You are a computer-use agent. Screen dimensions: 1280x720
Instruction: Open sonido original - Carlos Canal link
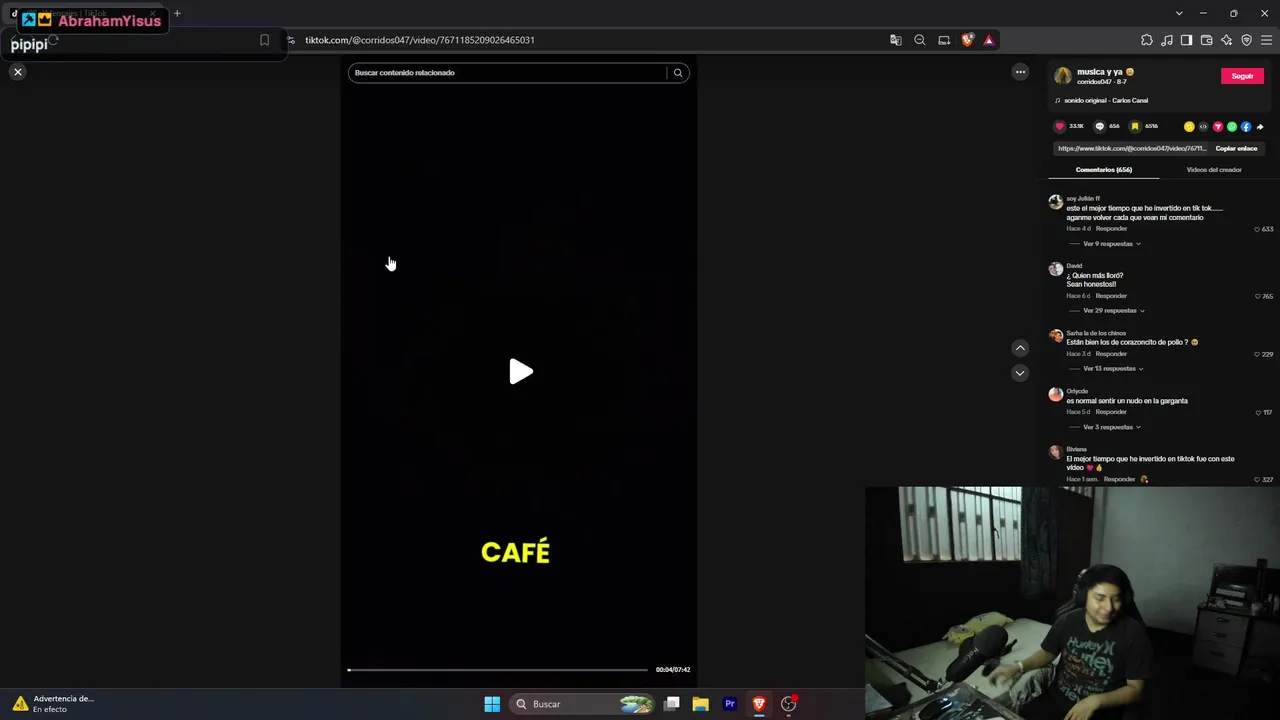(1105, 101)
